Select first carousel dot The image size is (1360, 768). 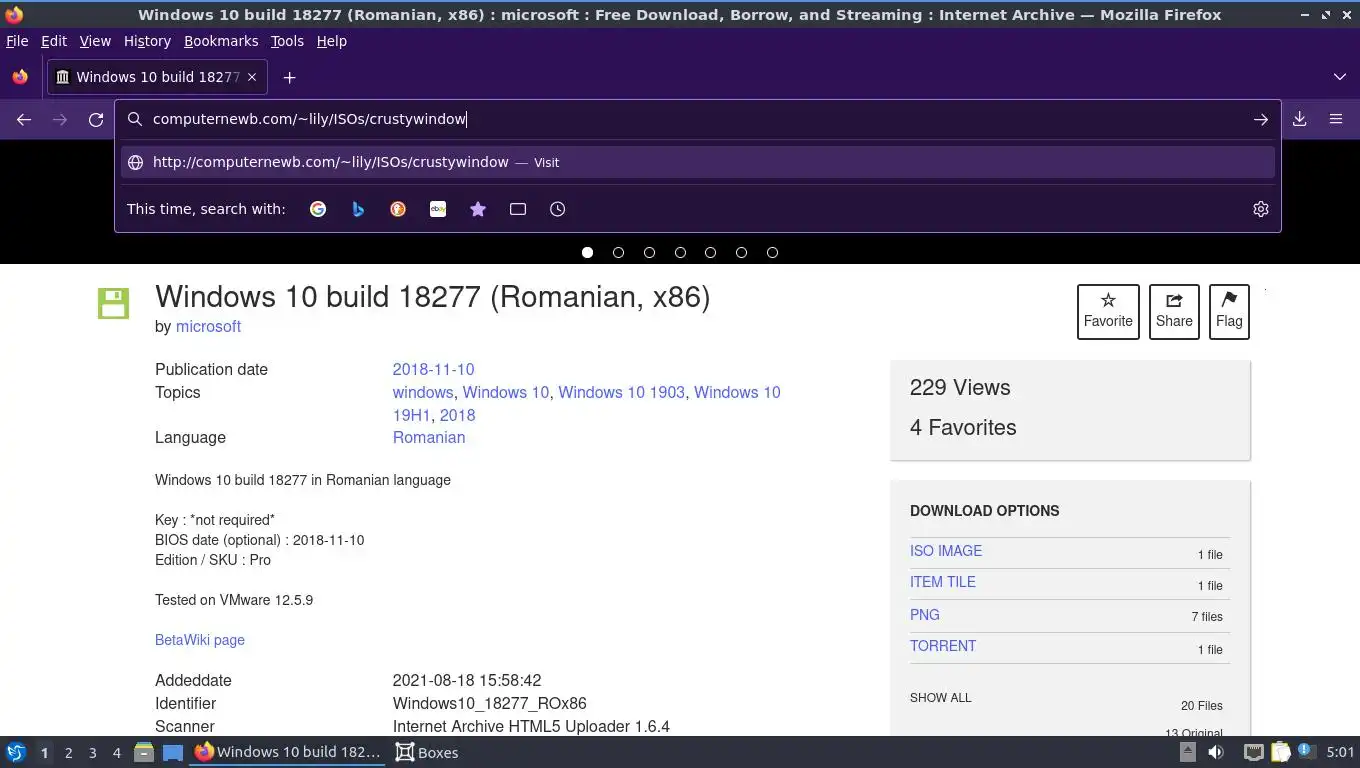coord(587,252)
